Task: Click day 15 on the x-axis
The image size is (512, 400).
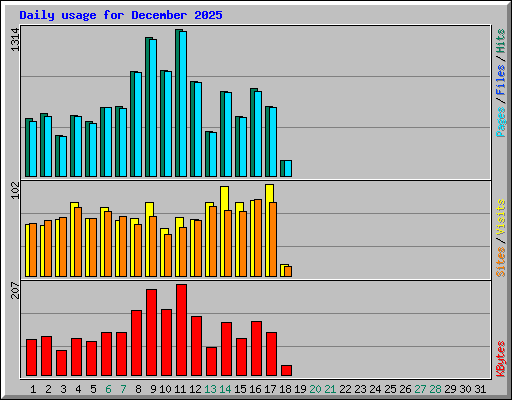Action: point(240,389)
